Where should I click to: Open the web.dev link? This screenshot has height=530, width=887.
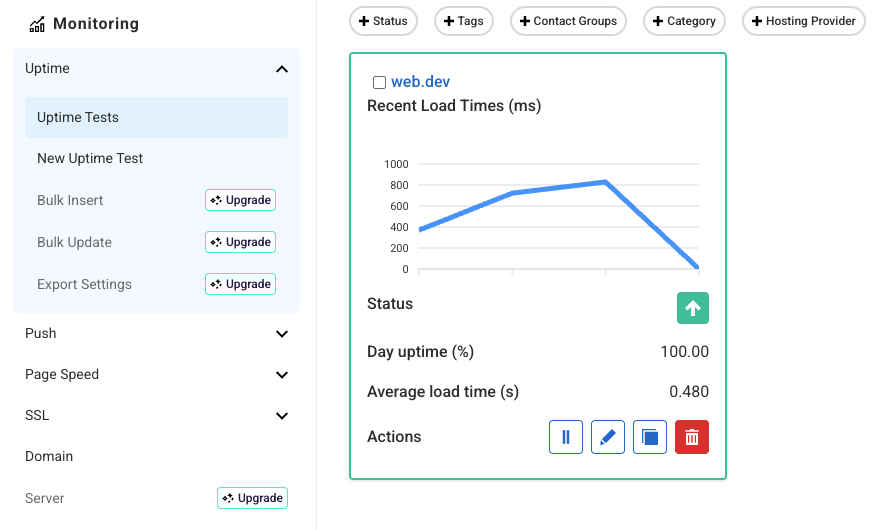(x=420, y=82)
